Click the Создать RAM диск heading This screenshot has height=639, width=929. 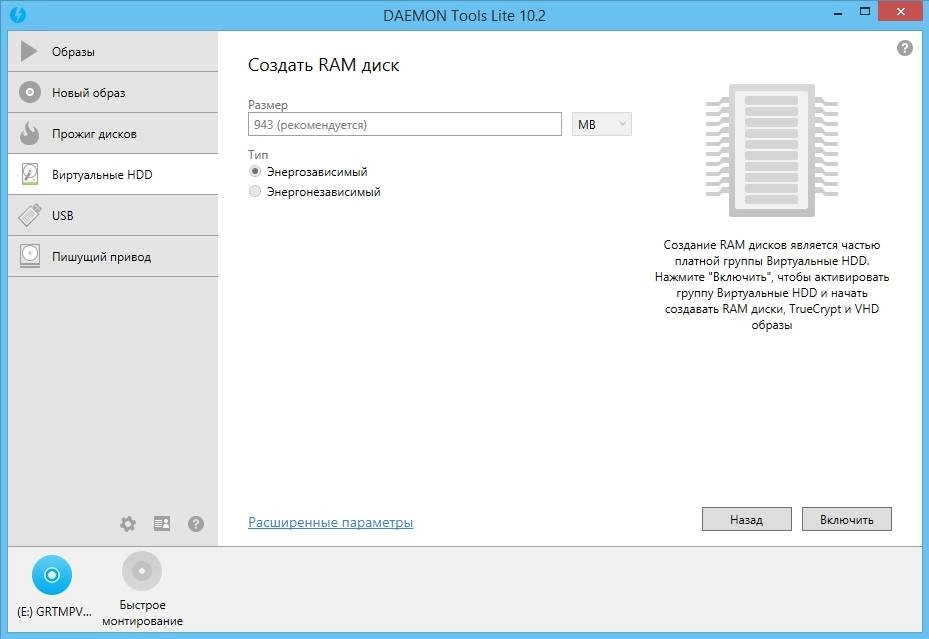pyautogui.click(x=323, y=65)
